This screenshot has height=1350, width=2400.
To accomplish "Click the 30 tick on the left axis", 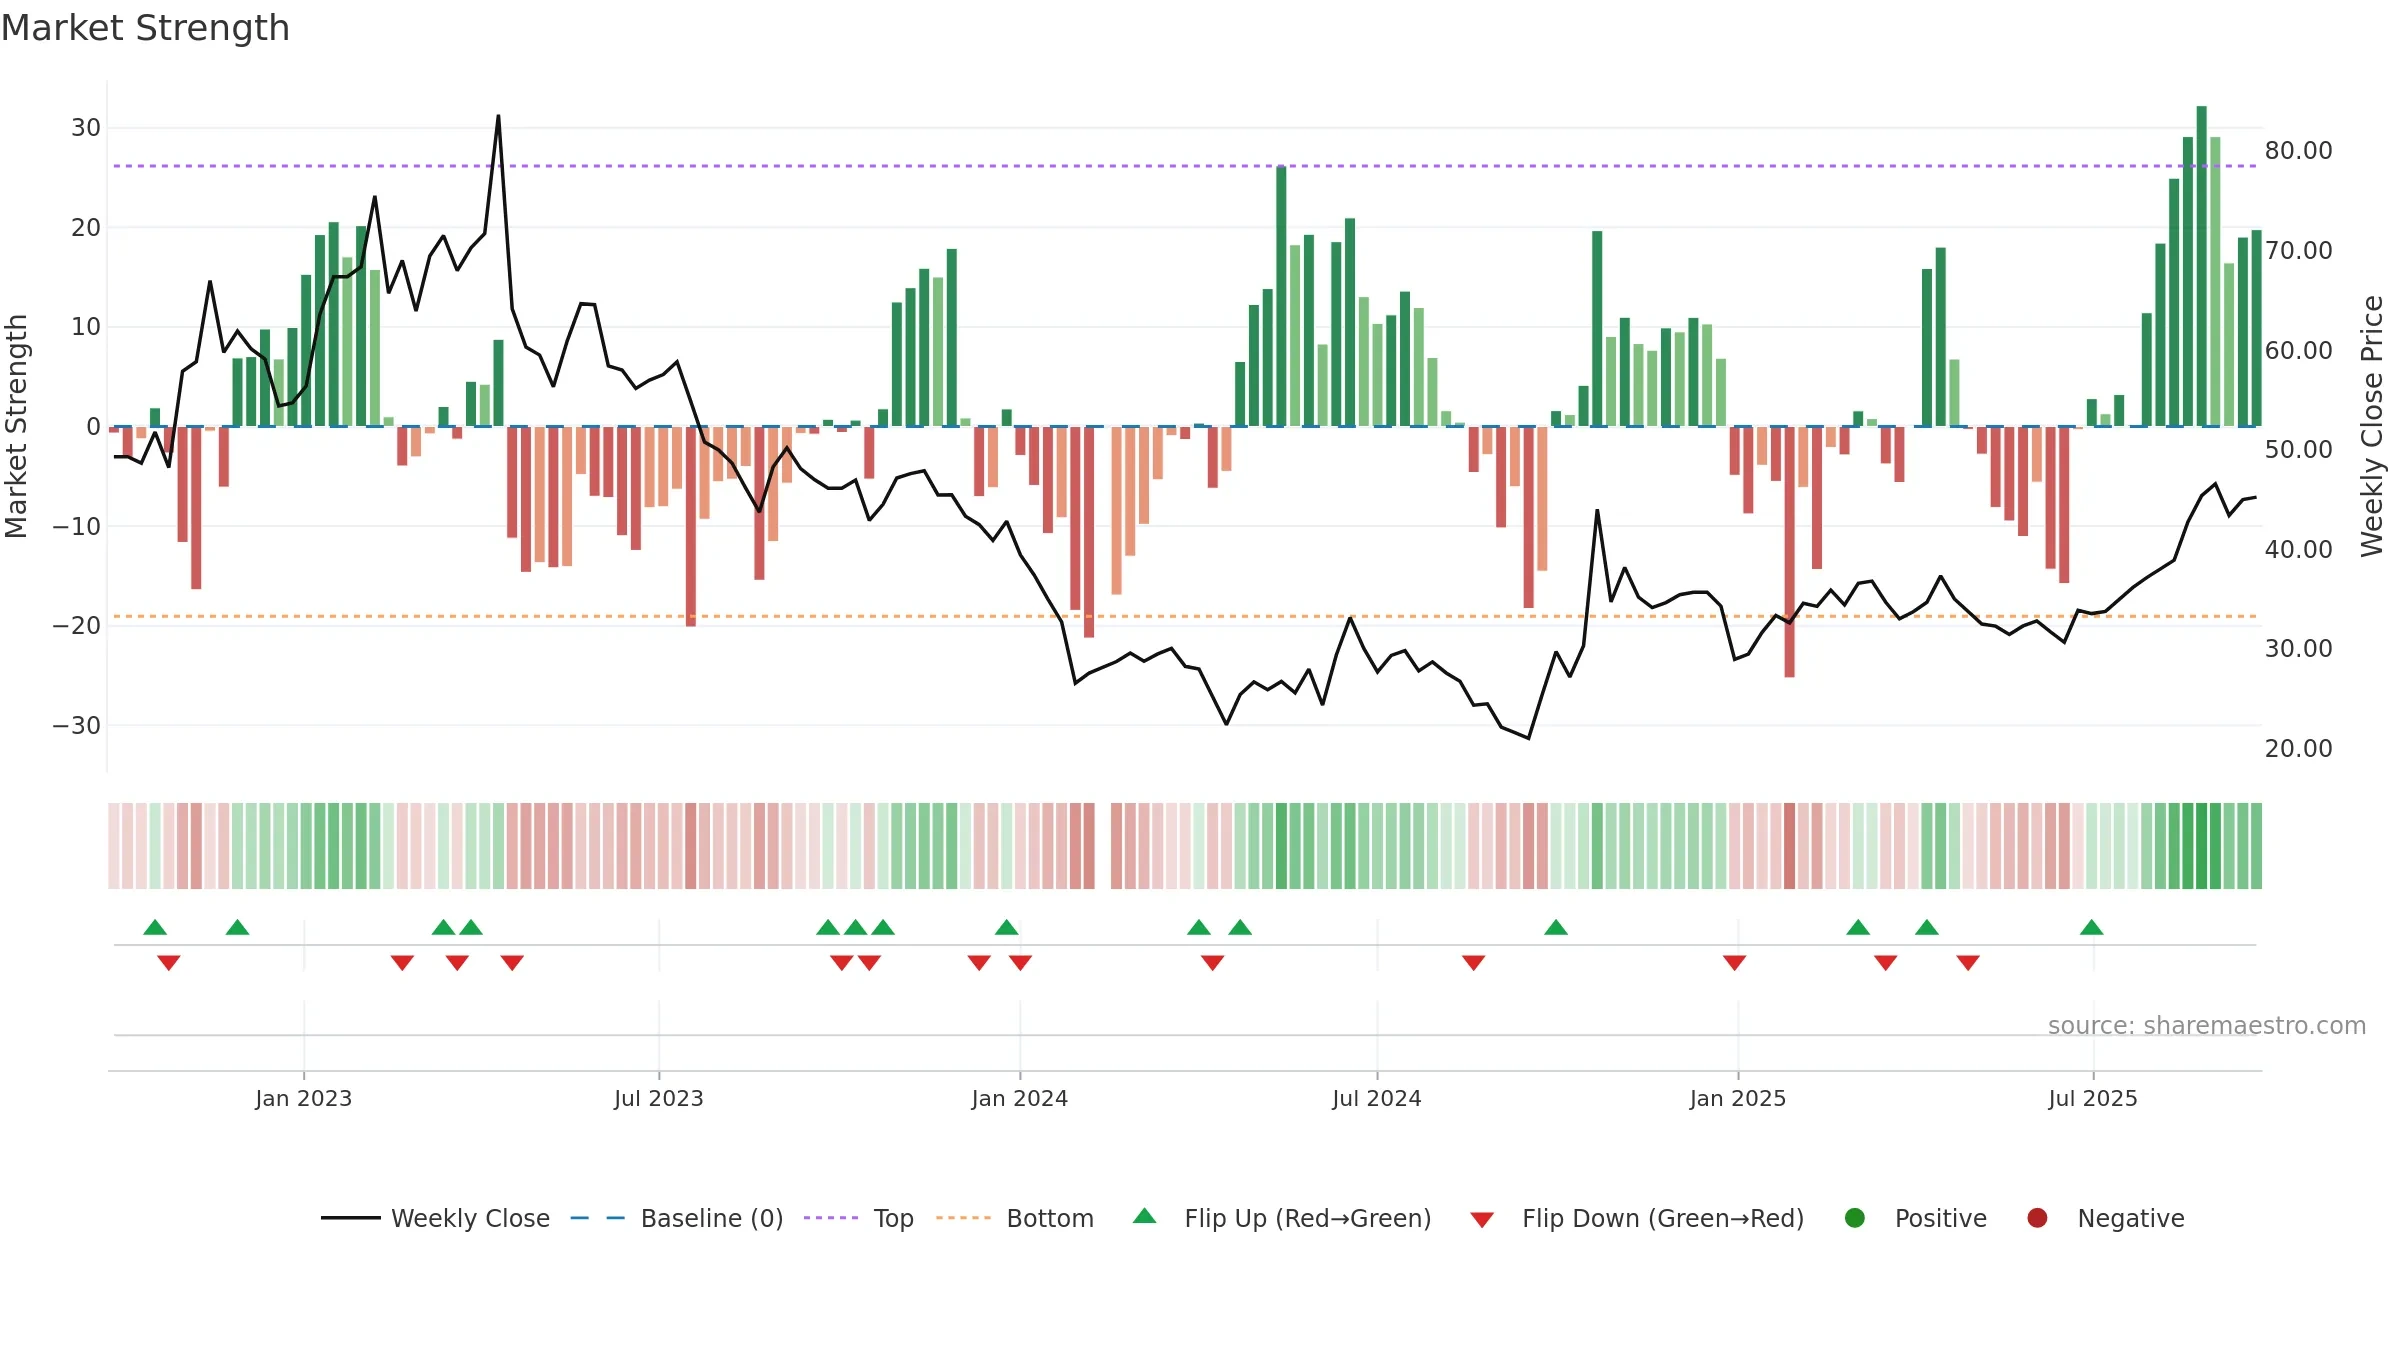I will click(86, 128).
